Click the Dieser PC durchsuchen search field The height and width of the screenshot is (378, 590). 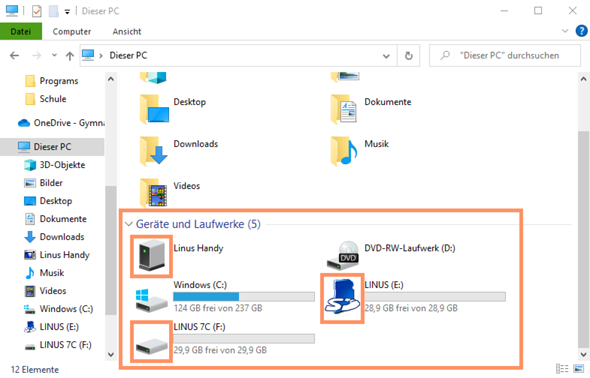505,56
